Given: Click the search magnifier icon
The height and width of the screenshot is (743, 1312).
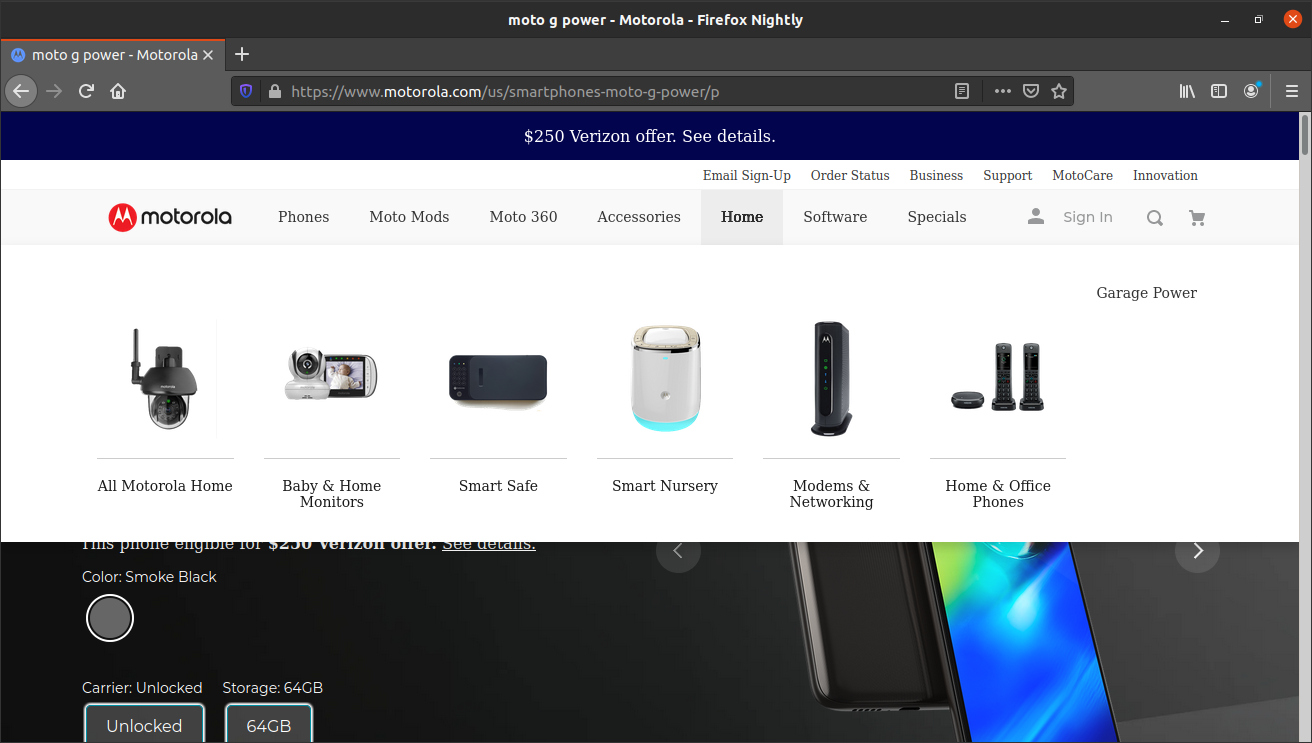Looking at the screenshot, I should [1155, 217].
